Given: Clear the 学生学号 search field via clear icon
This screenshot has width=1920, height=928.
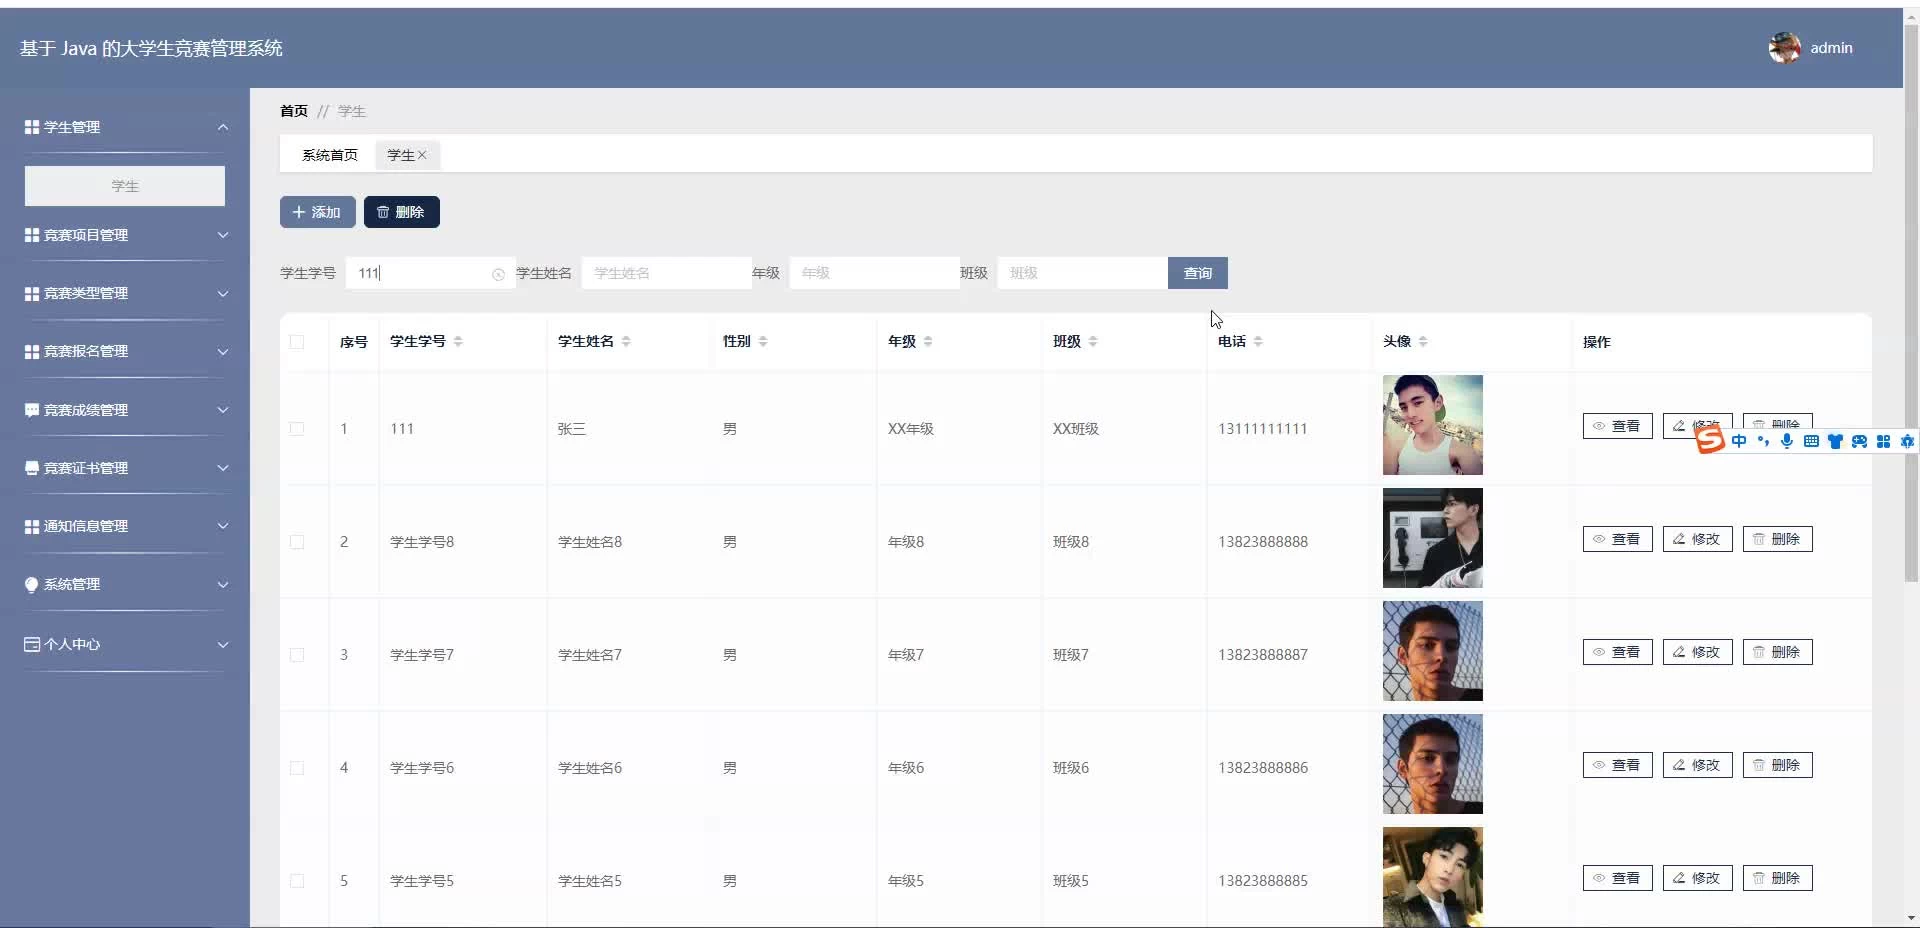Looking at the screenshot, I should pos(498,274).
